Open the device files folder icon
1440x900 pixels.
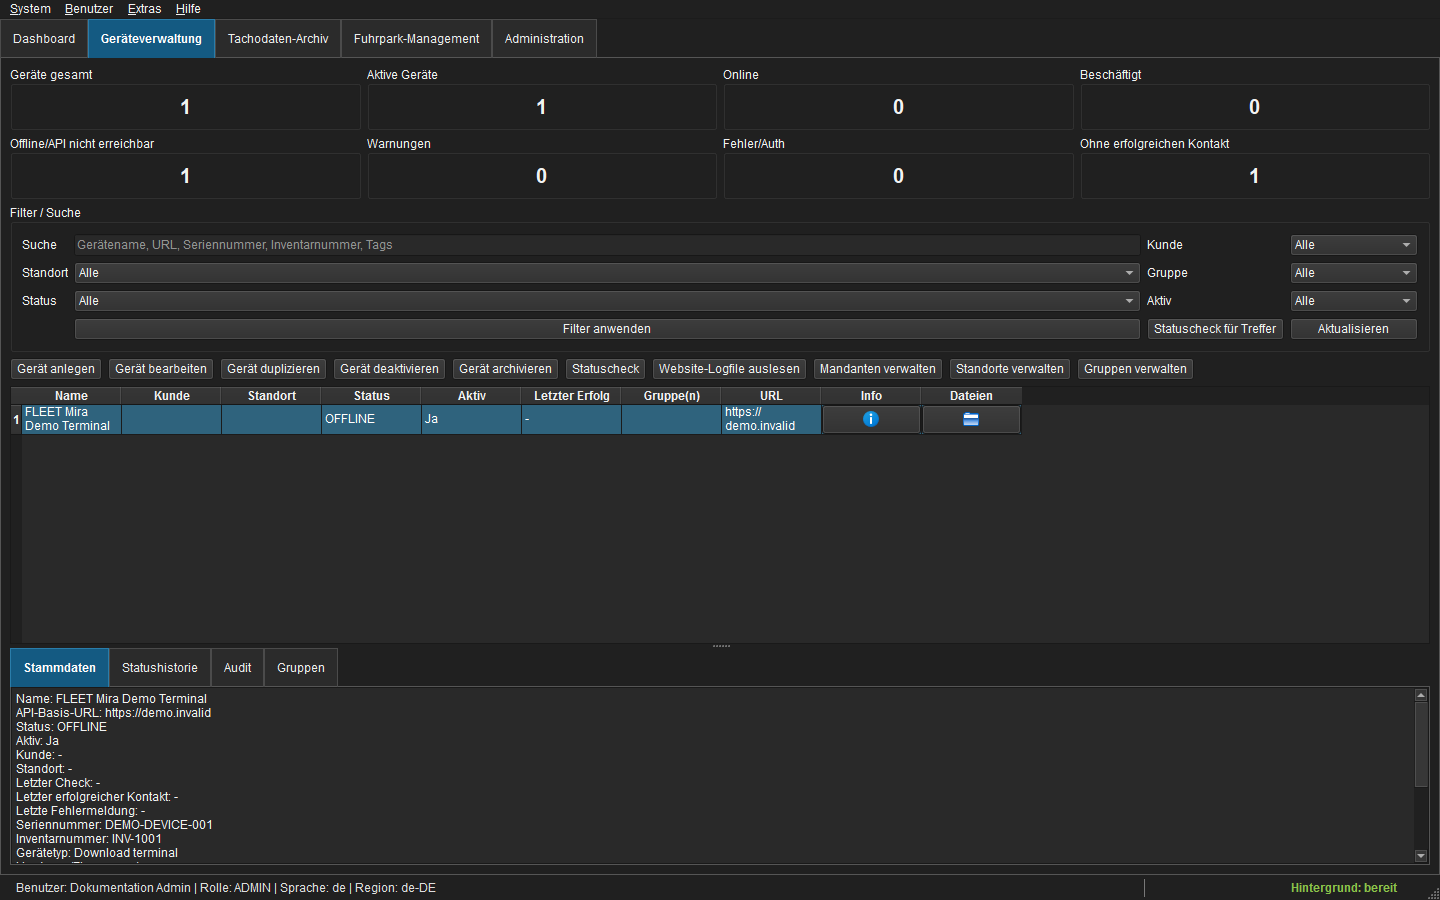point(971,419)
